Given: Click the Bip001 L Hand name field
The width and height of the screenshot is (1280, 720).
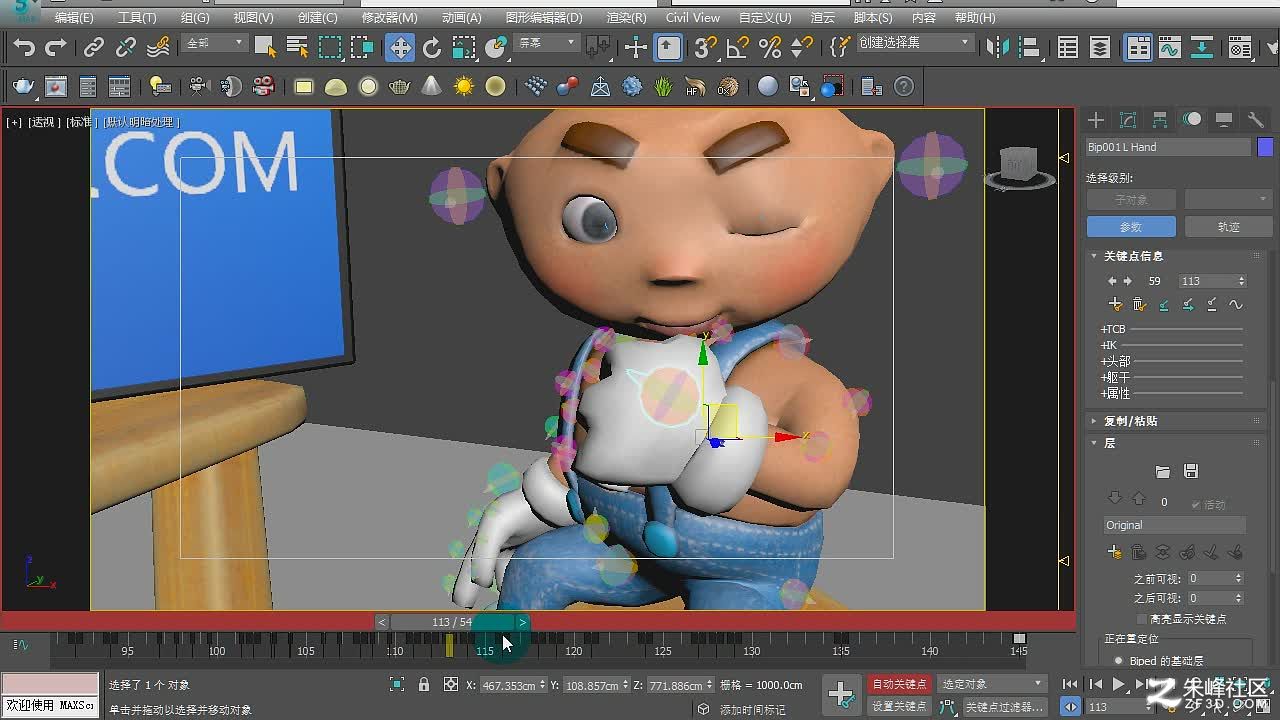Looking at the screenshot, I should click(1168, 147).
